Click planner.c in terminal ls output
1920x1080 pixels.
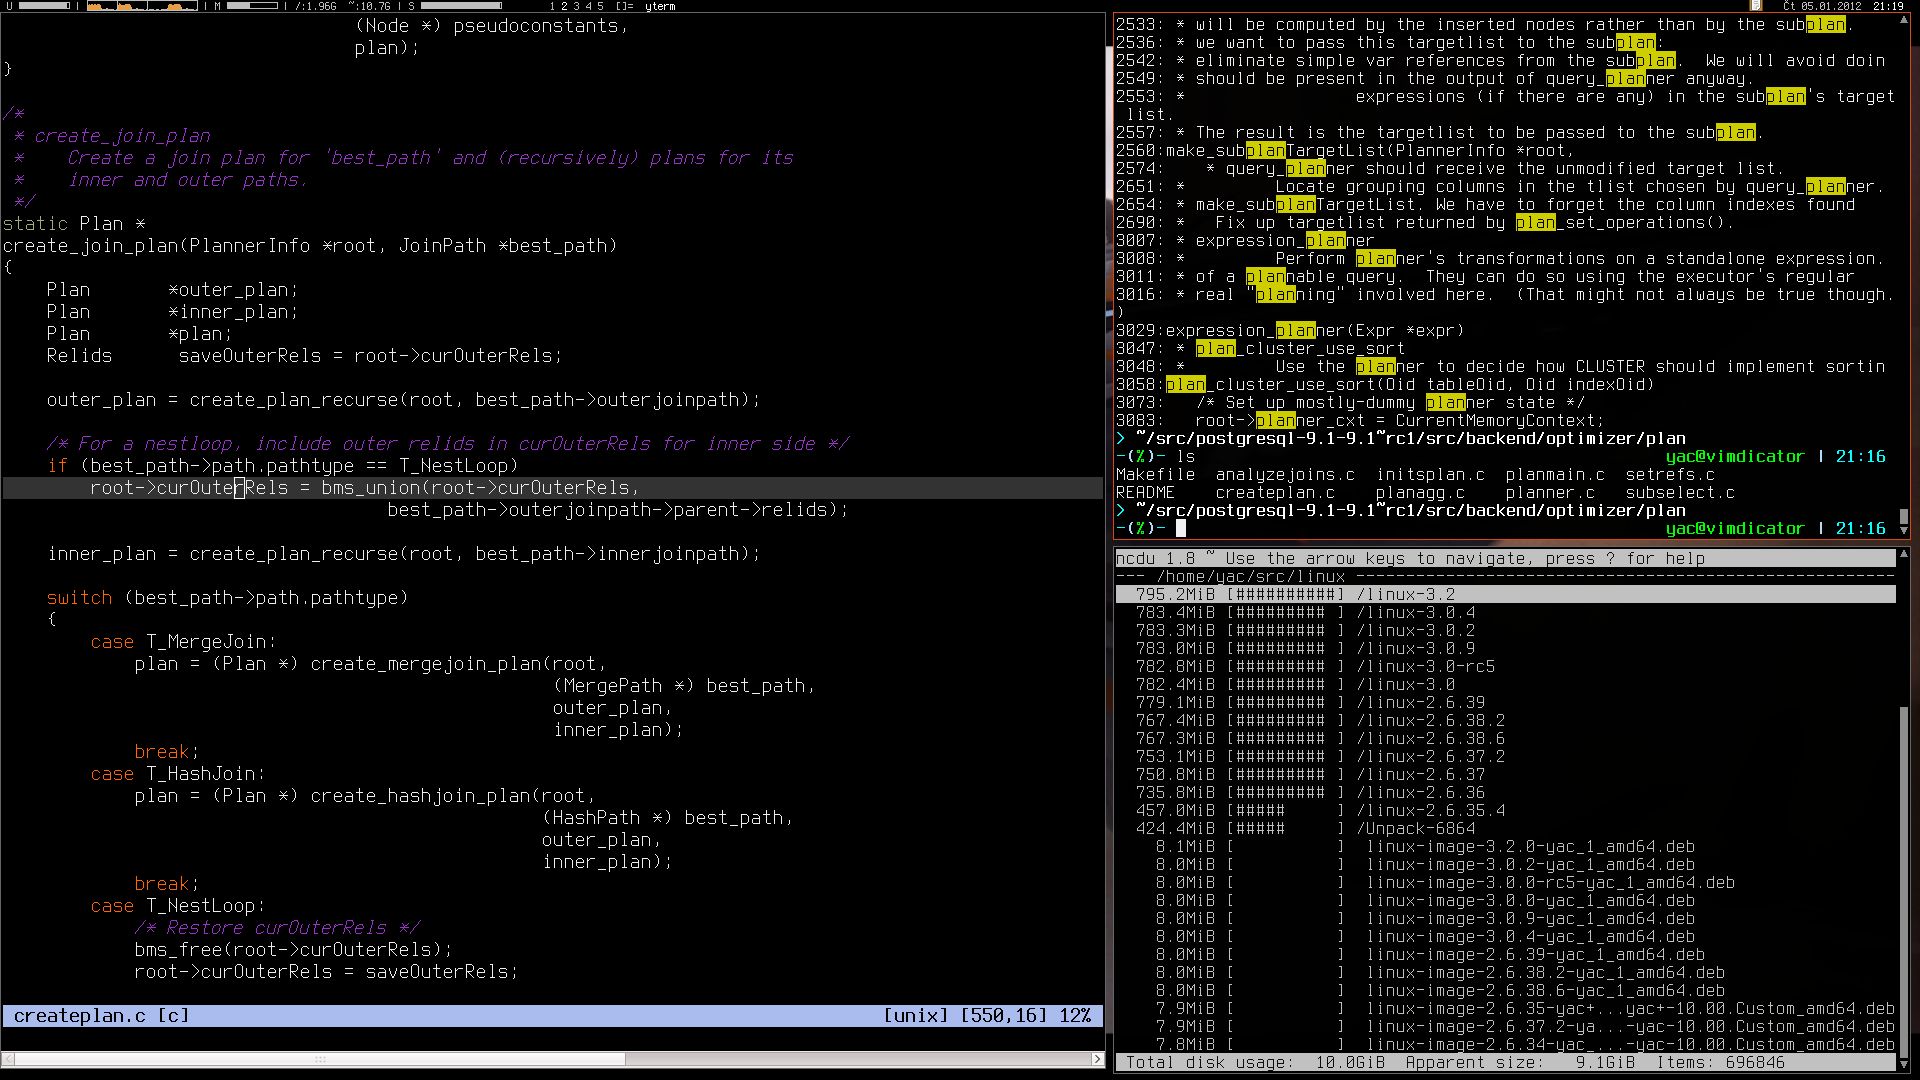coord(1550,493)
